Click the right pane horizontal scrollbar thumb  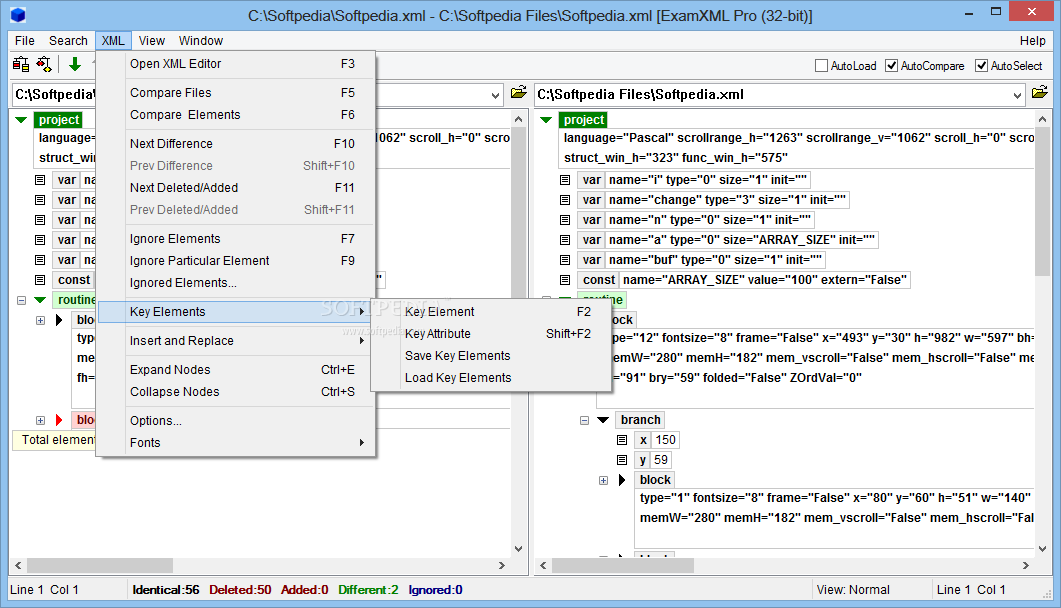click(x=623, y=565)
